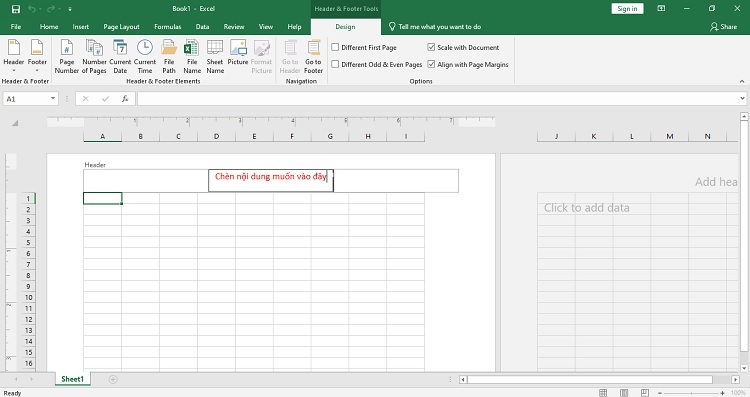Click the Insert Function fx icon
Screen dimensions: 750x397
point(125,99)
